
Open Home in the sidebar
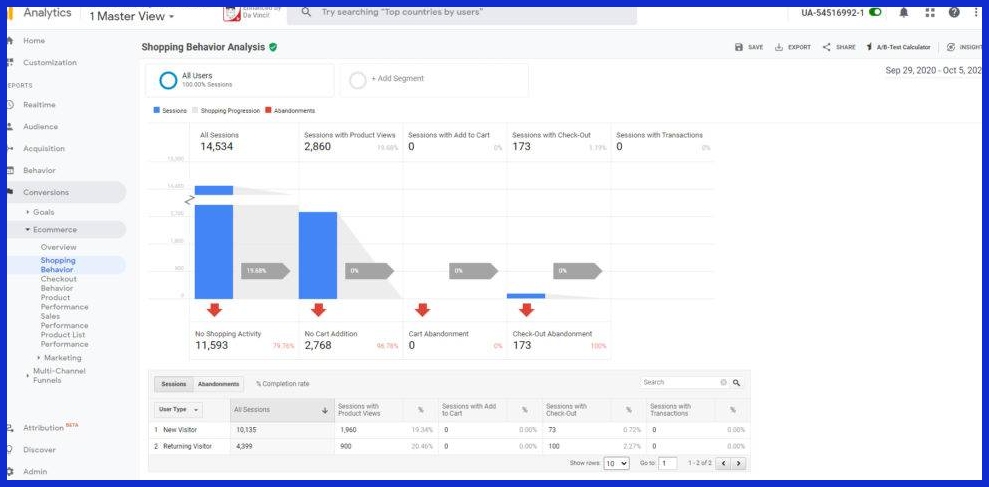(34, 40)
